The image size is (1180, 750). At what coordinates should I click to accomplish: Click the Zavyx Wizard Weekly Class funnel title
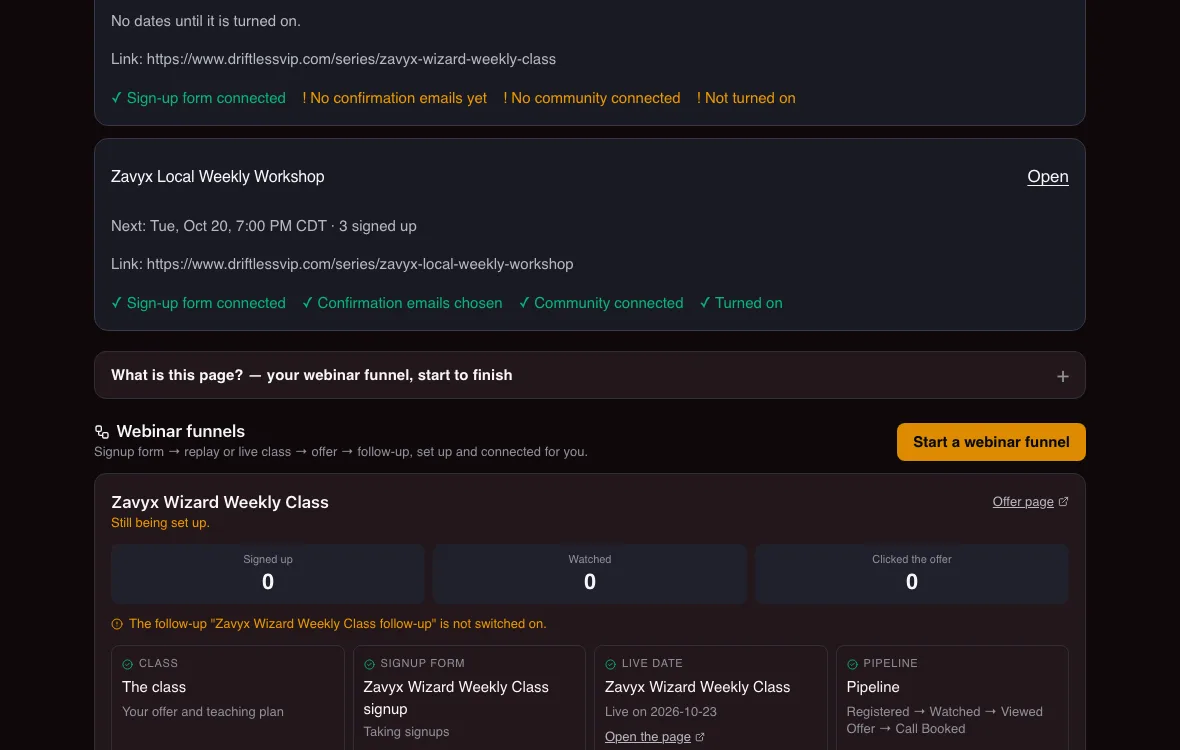click(220, 502)
